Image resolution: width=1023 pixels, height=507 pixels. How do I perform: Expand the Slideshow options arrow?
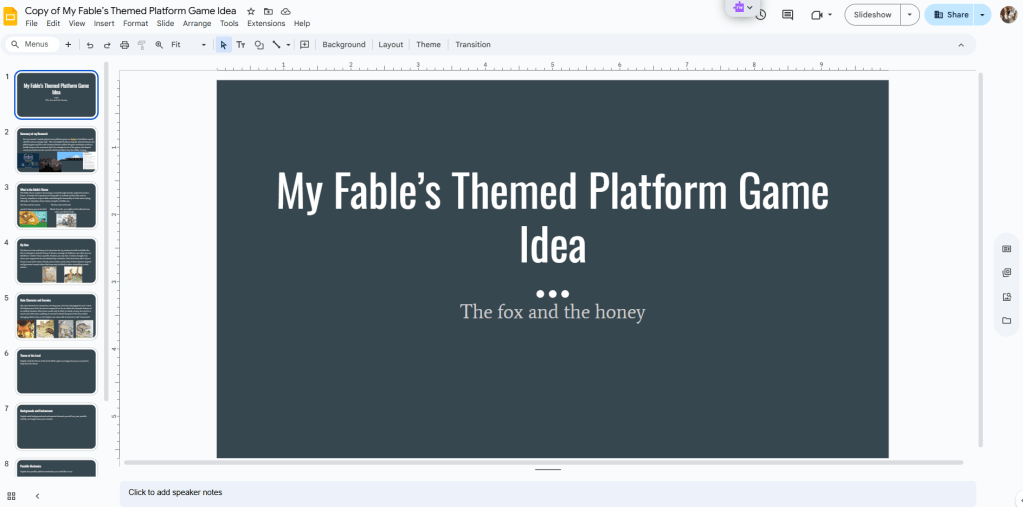909,15
